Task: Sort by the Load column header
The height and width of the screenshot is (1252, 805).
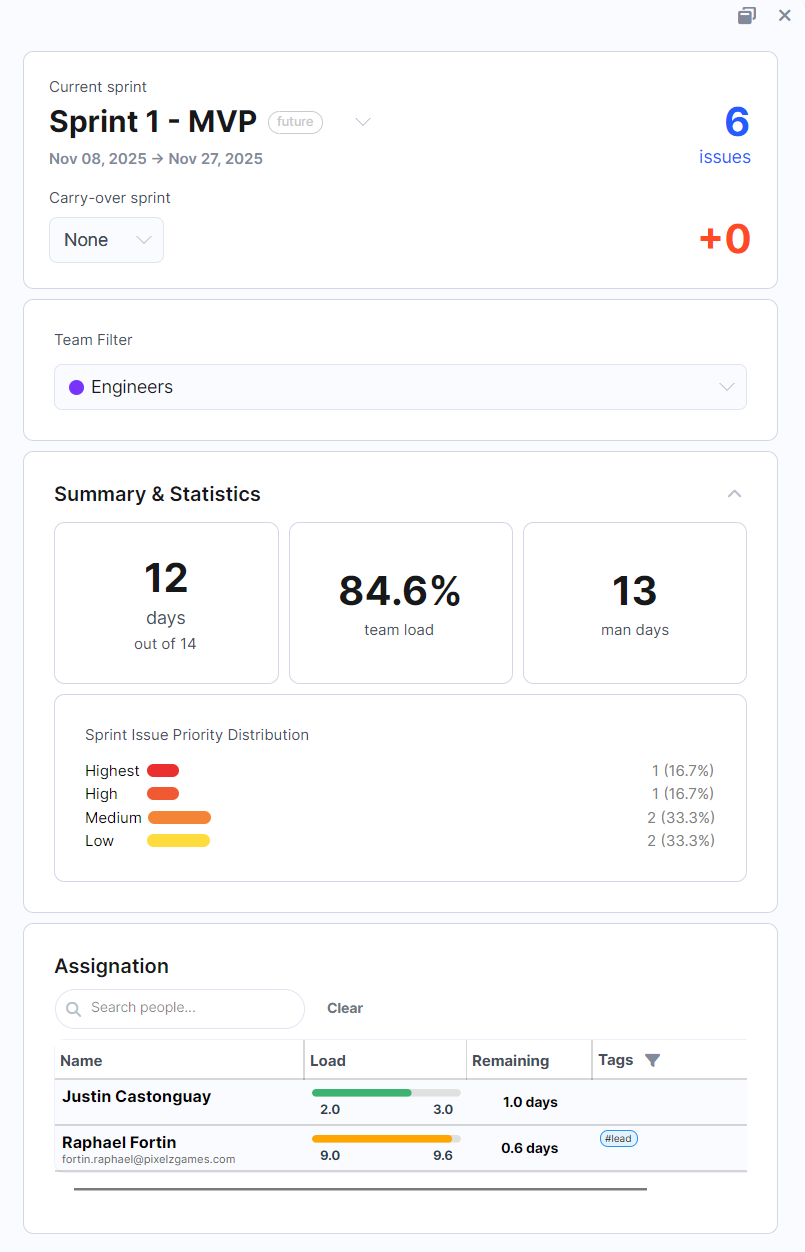Action: [x=328, y=1061]
